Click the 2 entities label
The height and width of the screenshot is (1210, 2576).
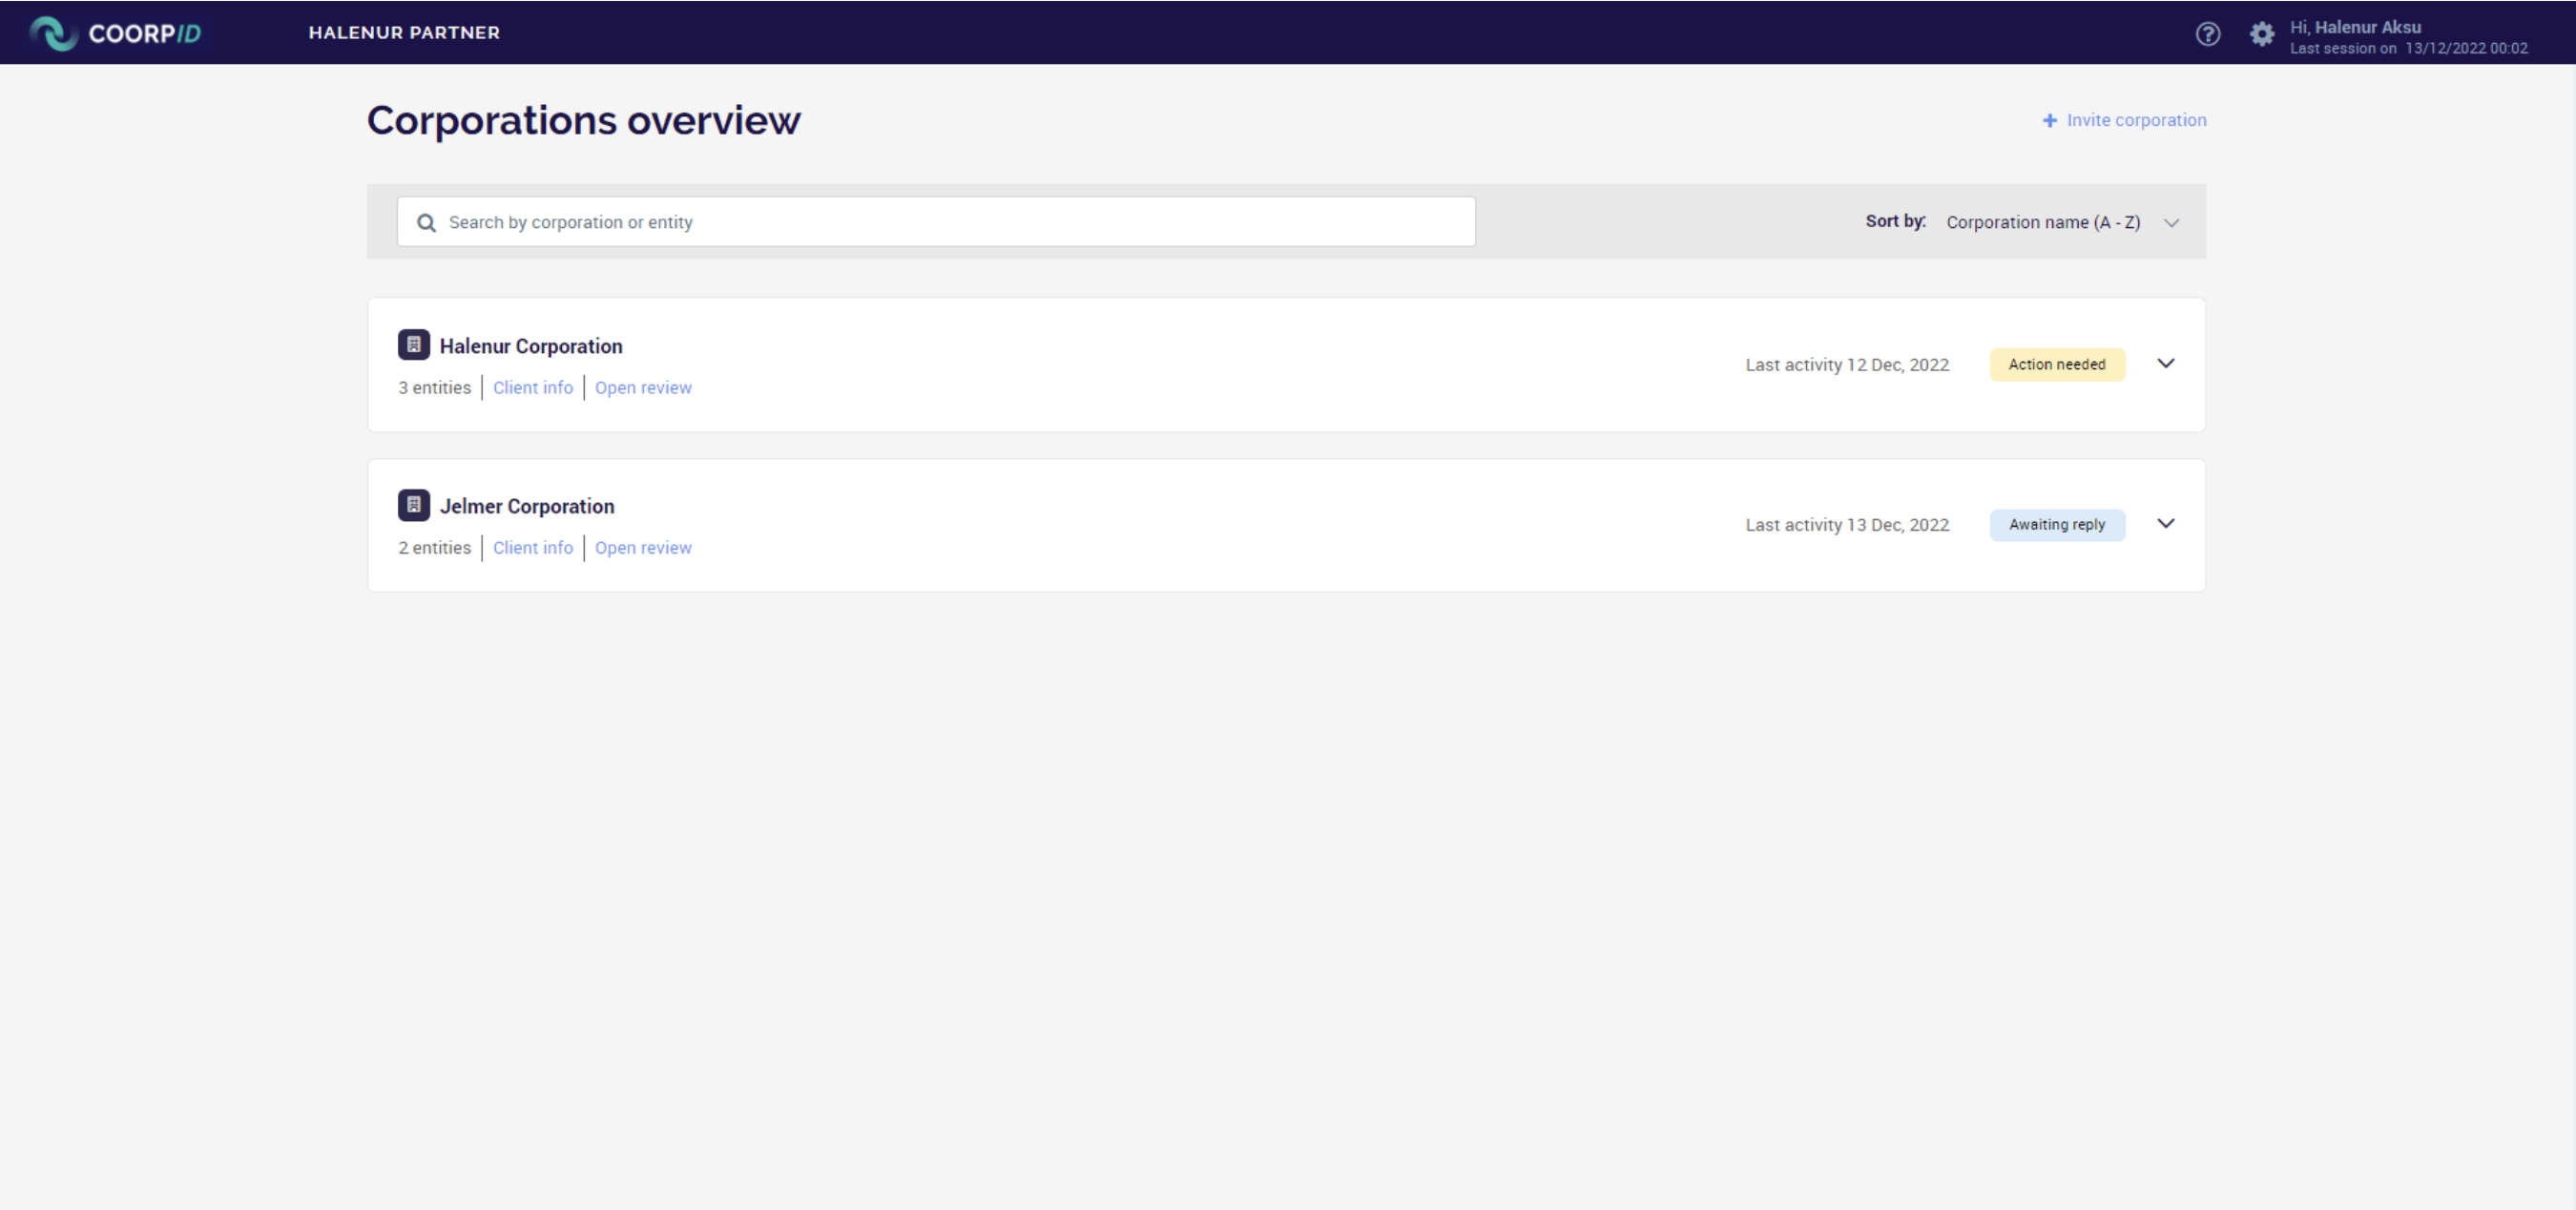pyautogui.click(x=434, y=547)
